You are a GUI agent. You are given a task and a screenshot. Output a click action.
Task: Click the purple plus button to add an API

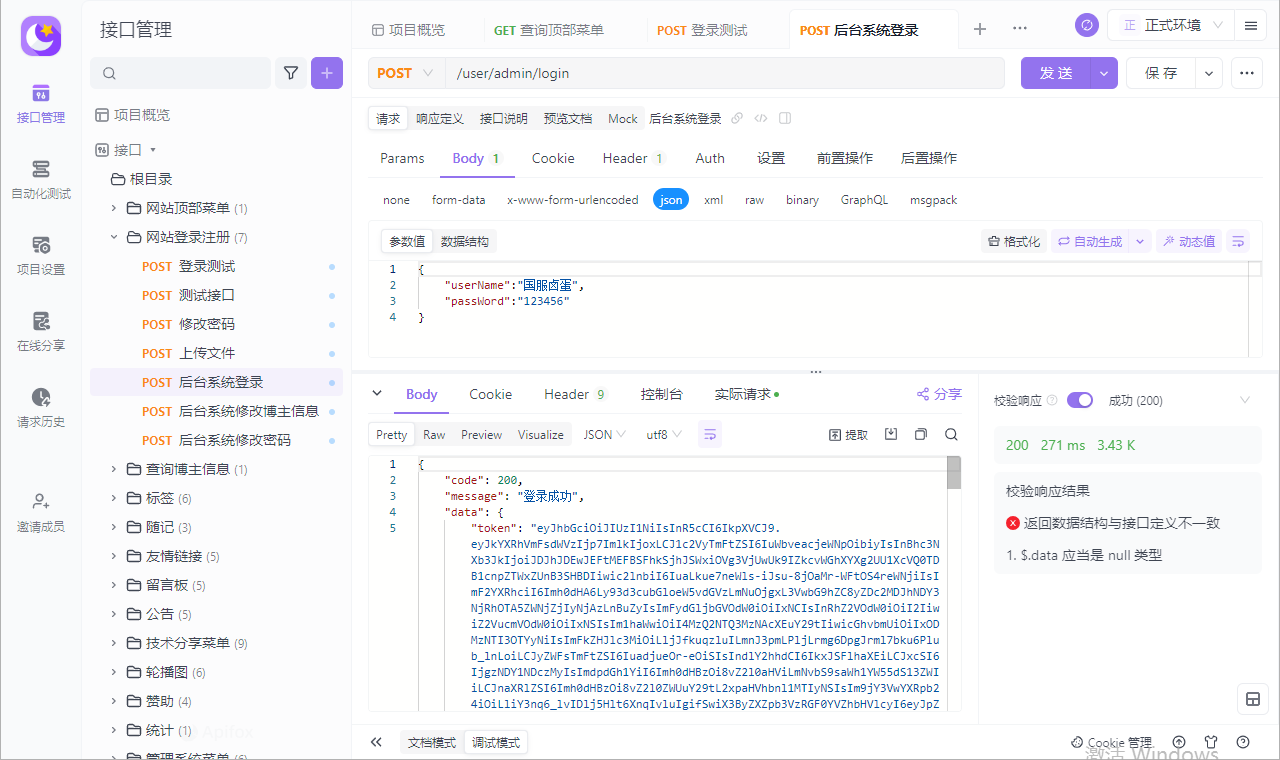pos(327,73)
